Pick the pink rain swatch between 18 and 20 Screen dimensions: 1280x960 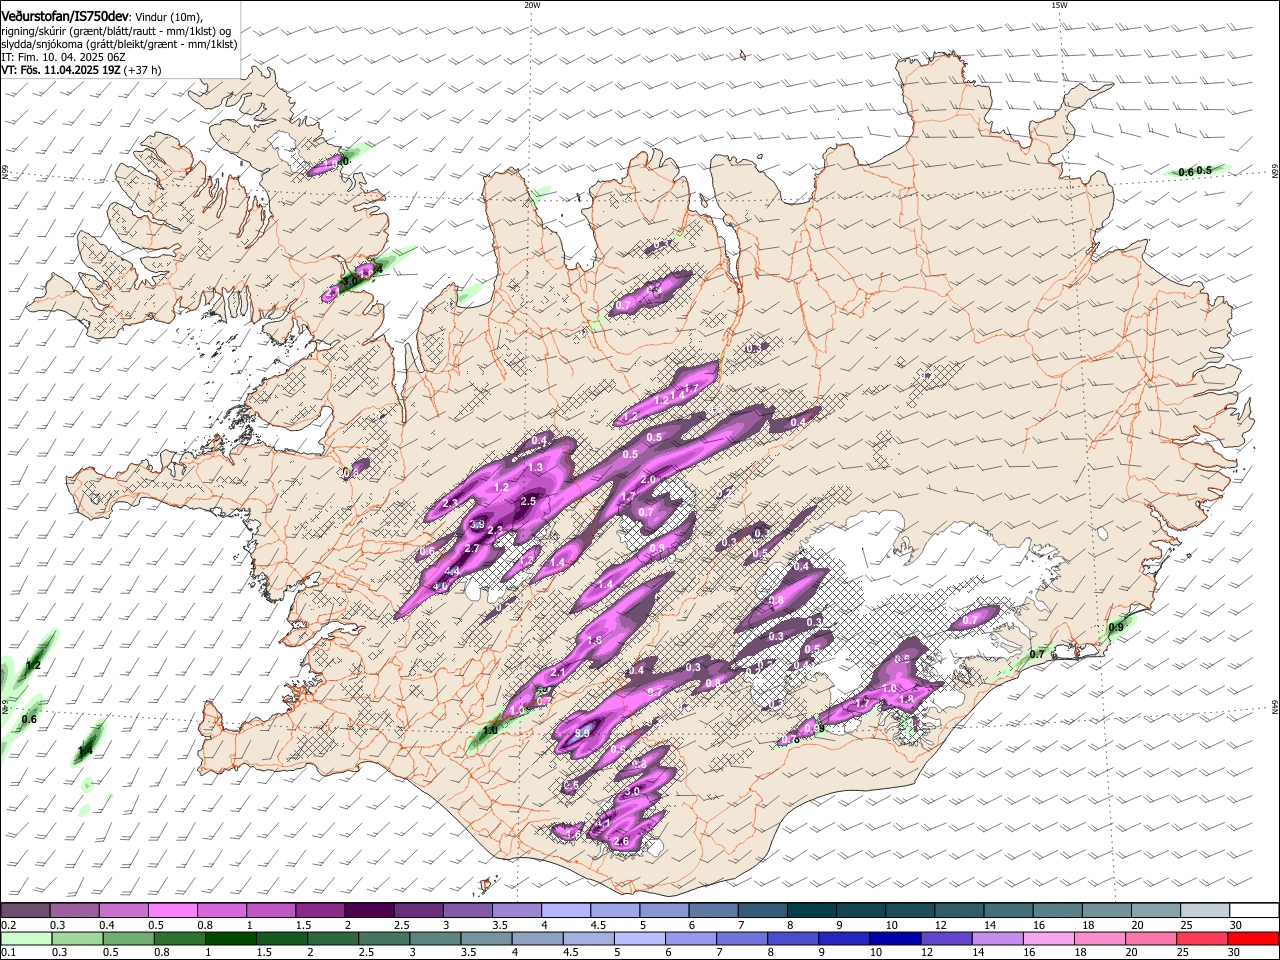(x=1100, y=938)
